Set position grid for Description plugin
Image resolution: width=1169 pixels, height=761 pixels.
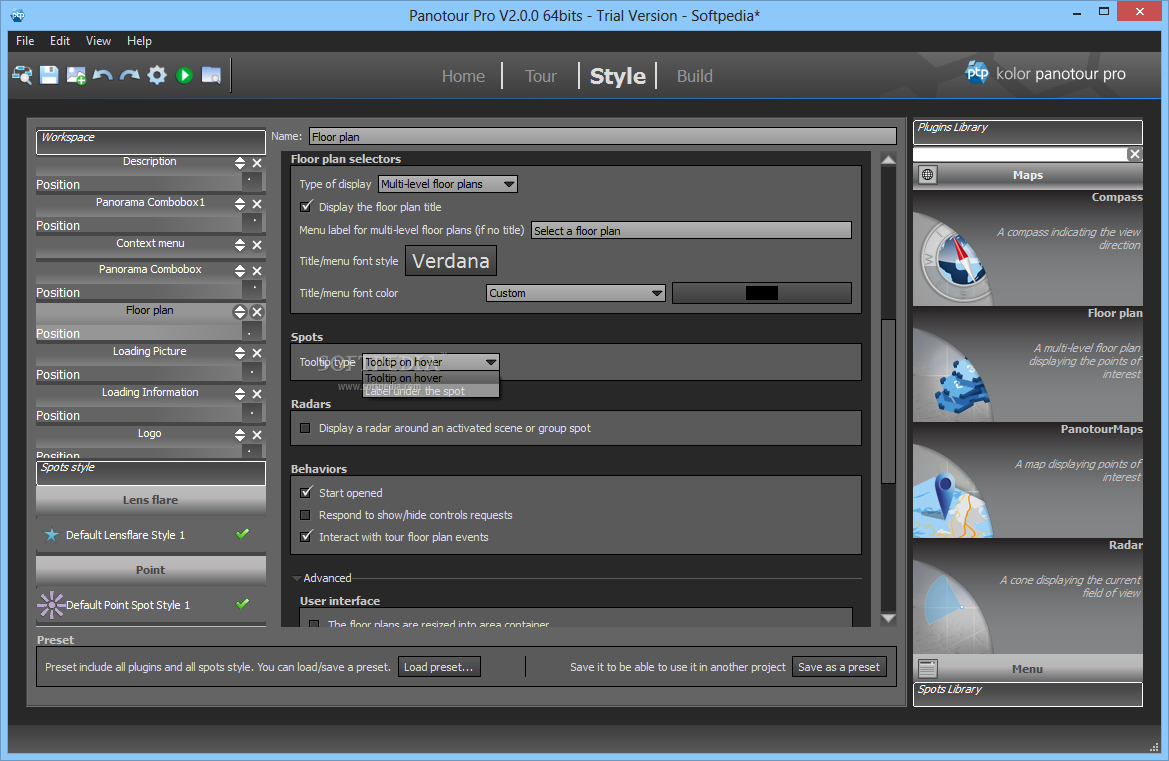coord(252,181)
